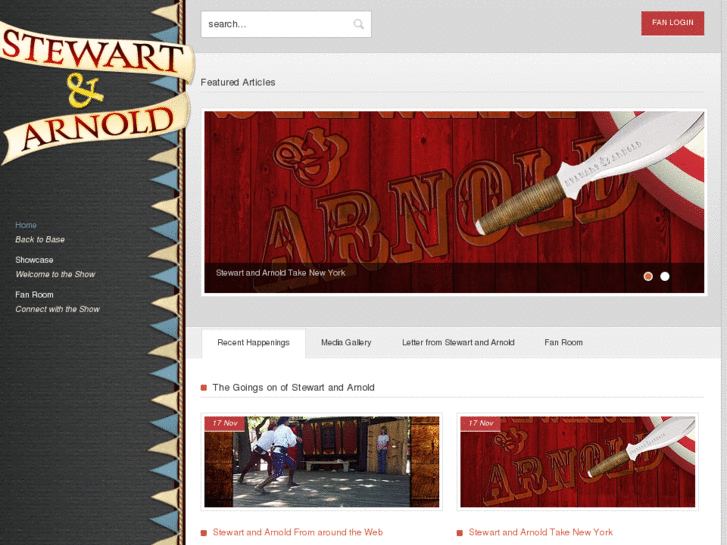Open the Fan Login button
Viewport: 727px width, 545px height.
(672, 23)
